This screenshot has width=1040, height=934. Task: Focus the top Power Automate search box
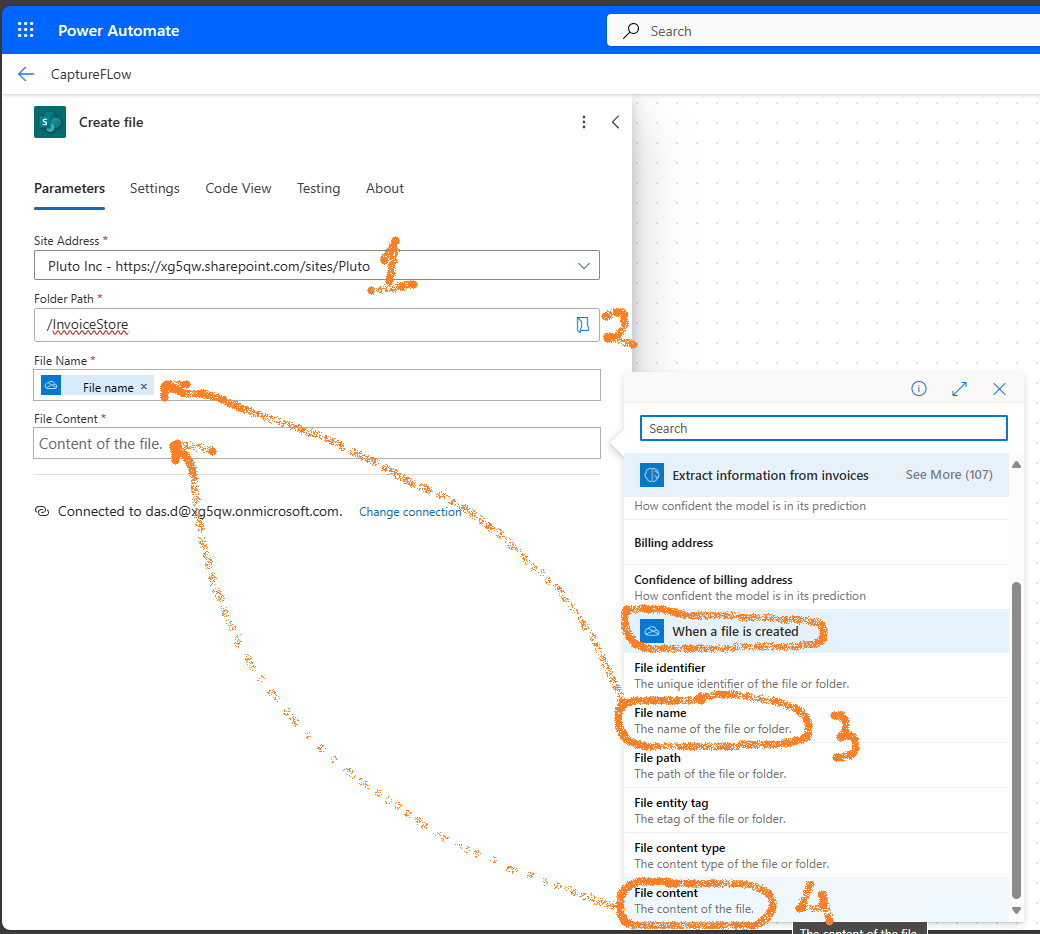(823, 31)
